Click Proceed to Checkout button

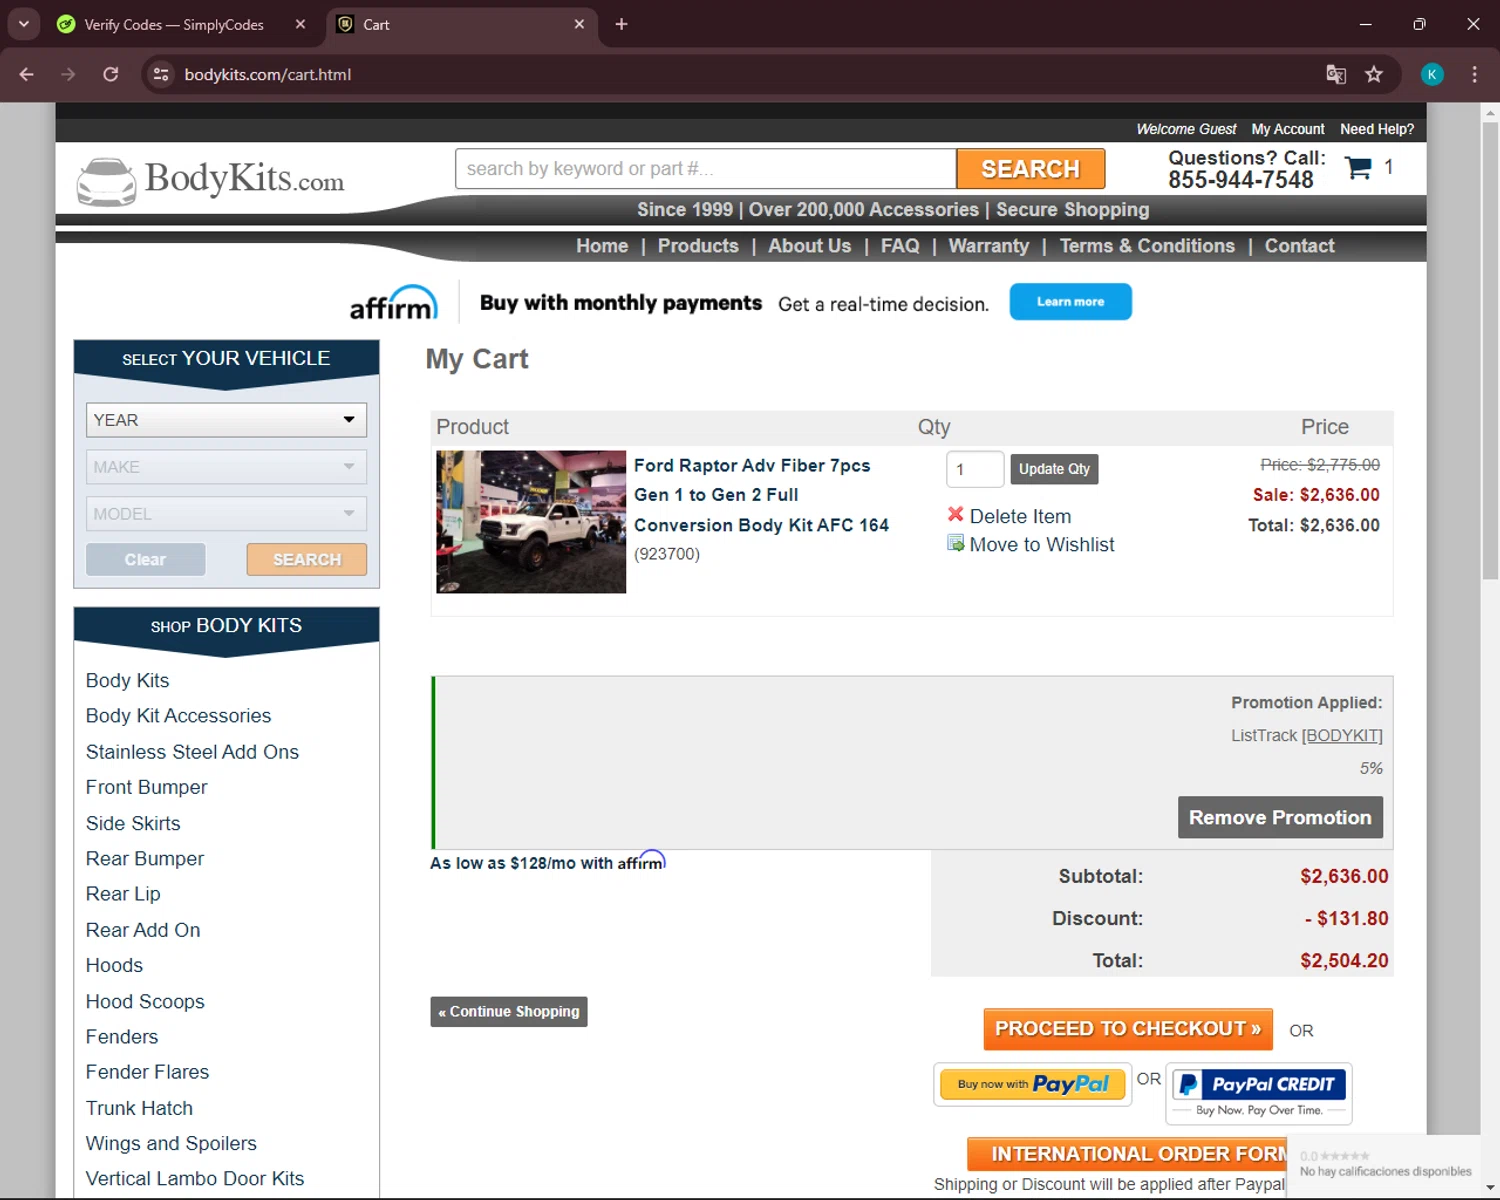pyautogui.click(x=1128, y=1029)
